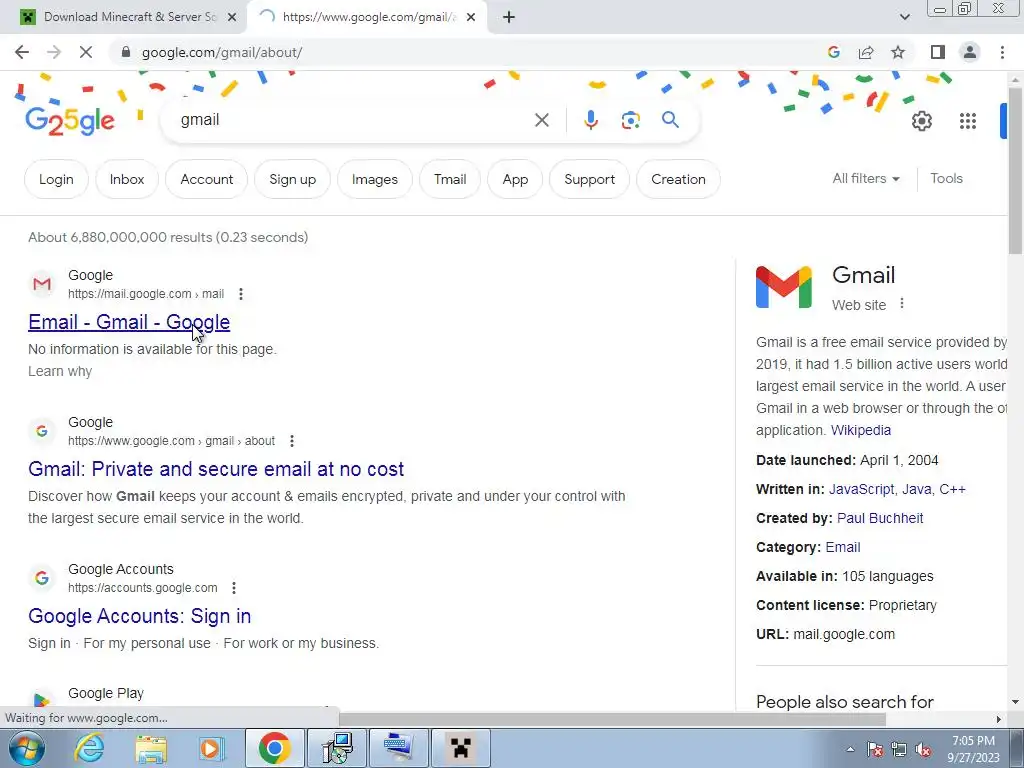The height and width of the screenshot is (768, 1024).
Task: Open the Email - Gmail - Google result
Action: [x=129, y=322]
